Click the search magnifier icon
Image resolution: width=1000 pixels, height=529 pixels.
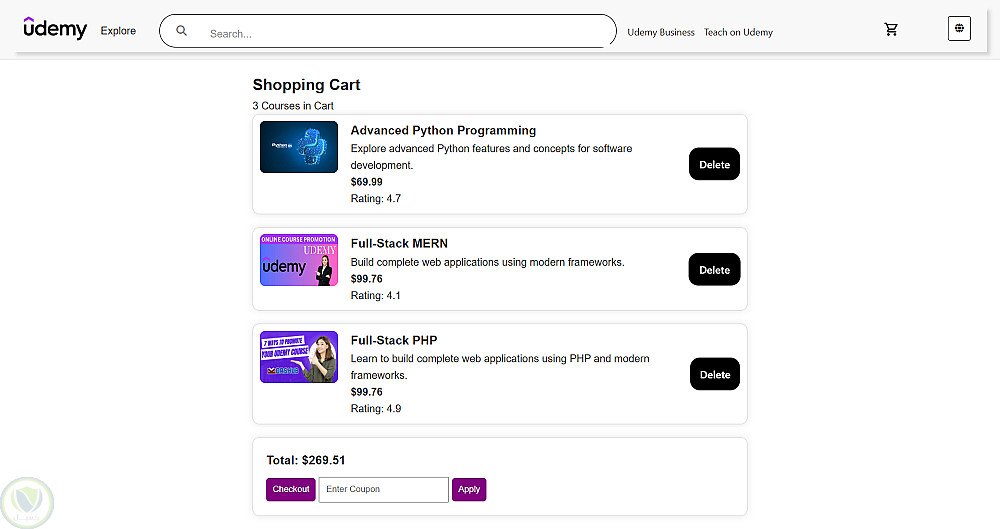pyautogui.click(x=181, y=31)
